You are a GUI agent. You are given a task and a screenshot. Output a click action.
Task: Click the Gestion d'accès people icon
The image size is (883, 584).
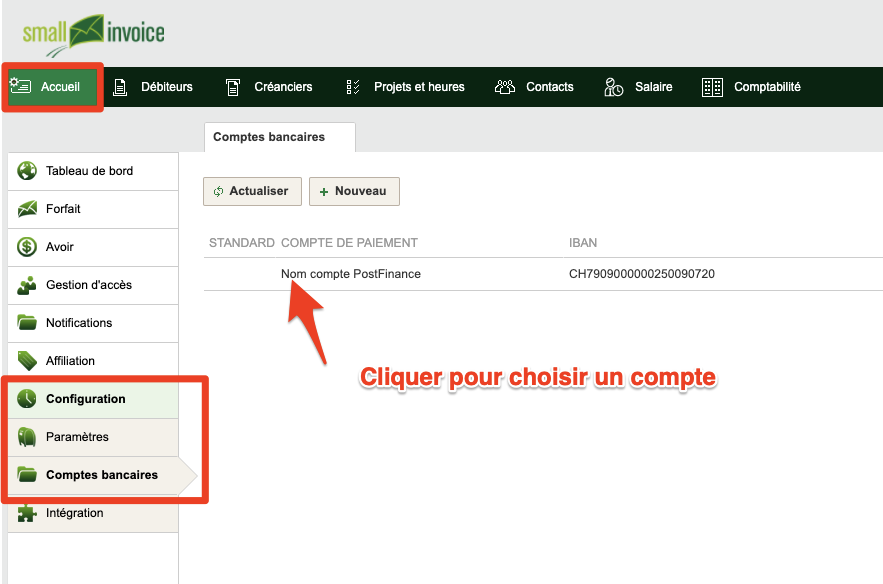(26, 285)
